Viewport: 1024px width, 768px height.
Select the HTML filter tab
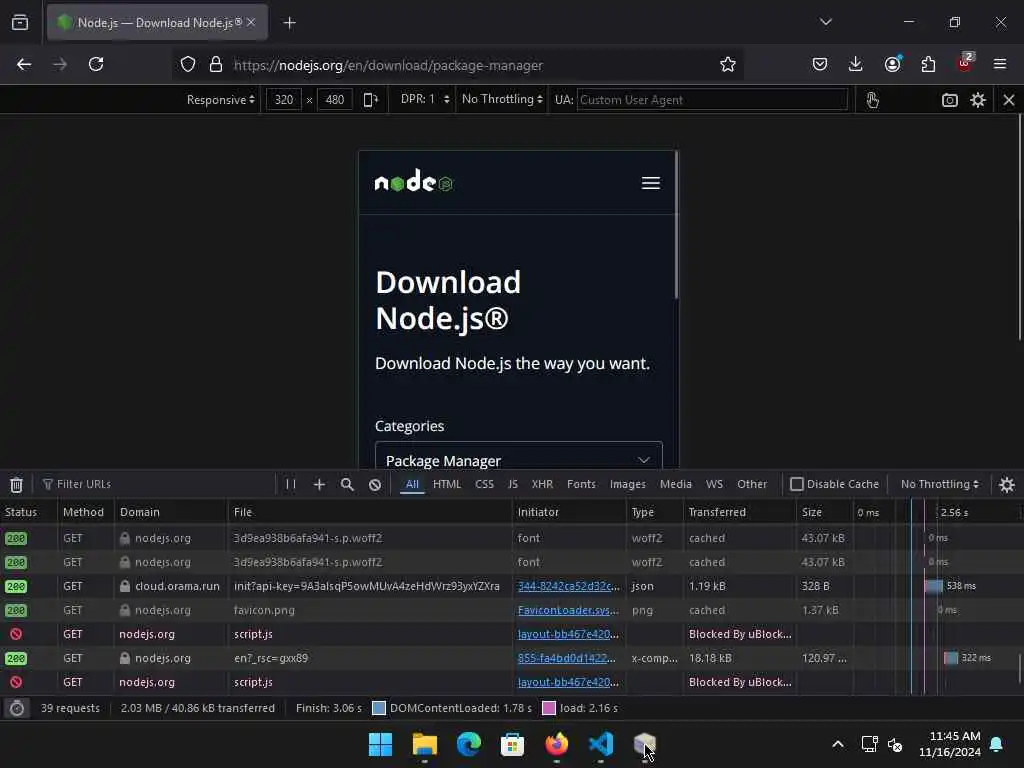(447, 484)
